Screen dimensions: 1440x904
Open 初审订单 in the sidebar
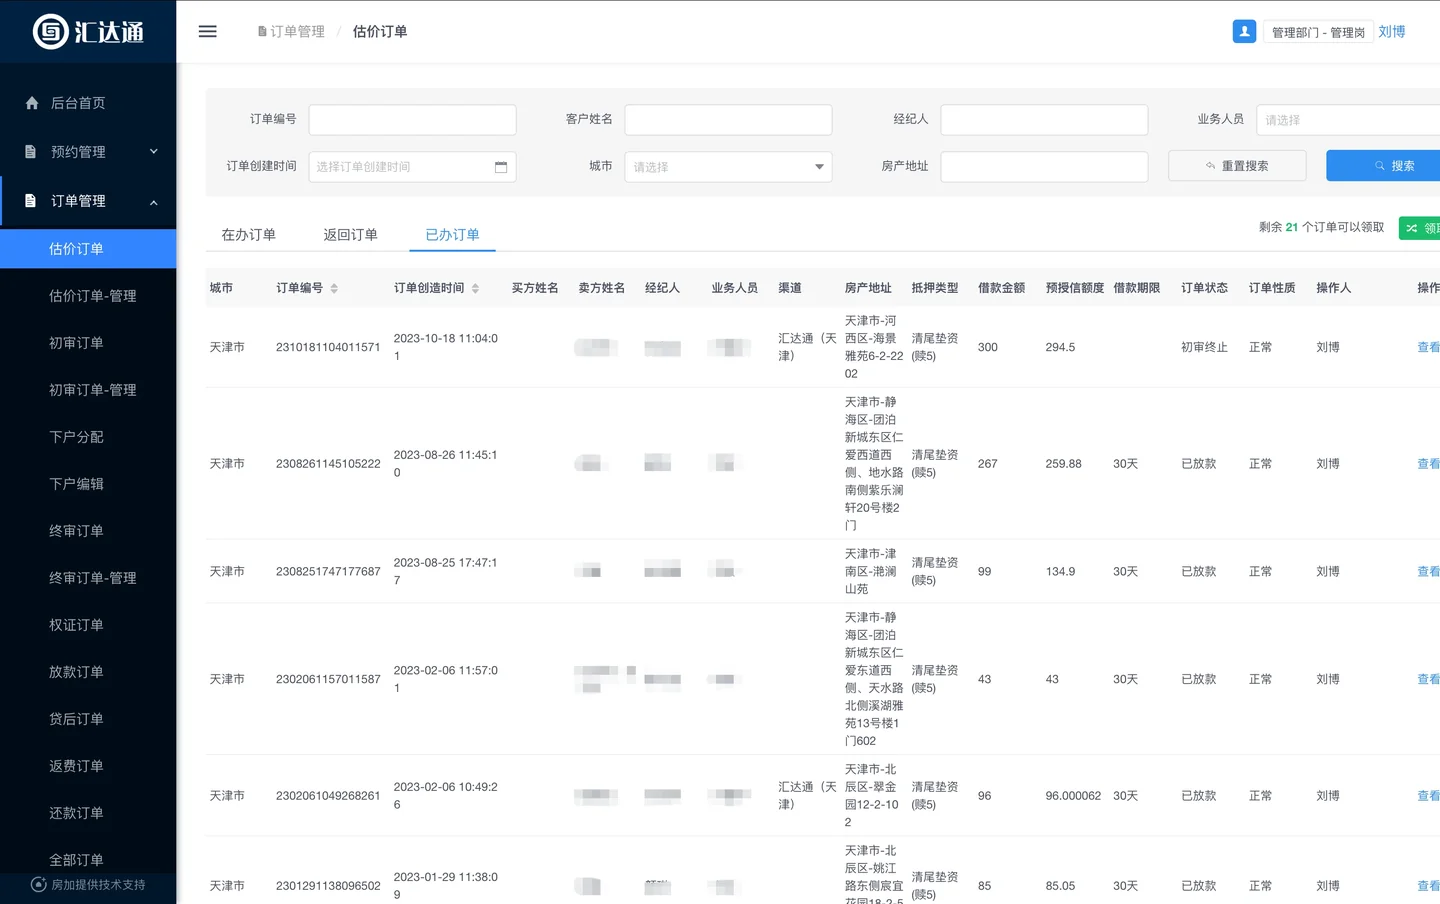coord(76,343)
